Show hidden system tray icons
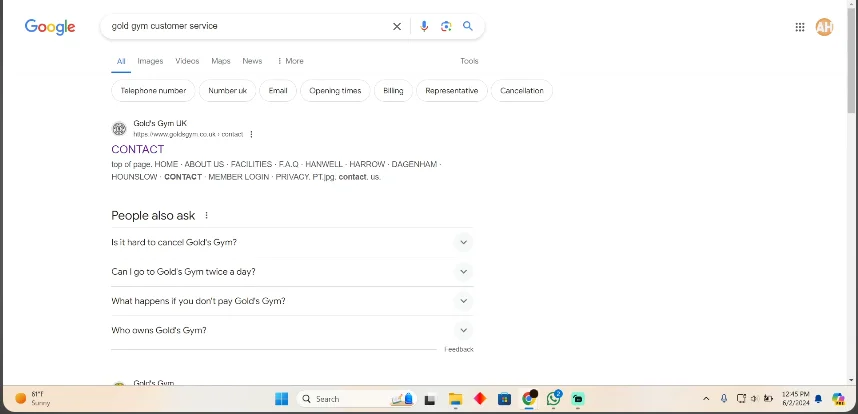Image resolution: width=858 pixels, height=414 pixels. click(706, 399)
